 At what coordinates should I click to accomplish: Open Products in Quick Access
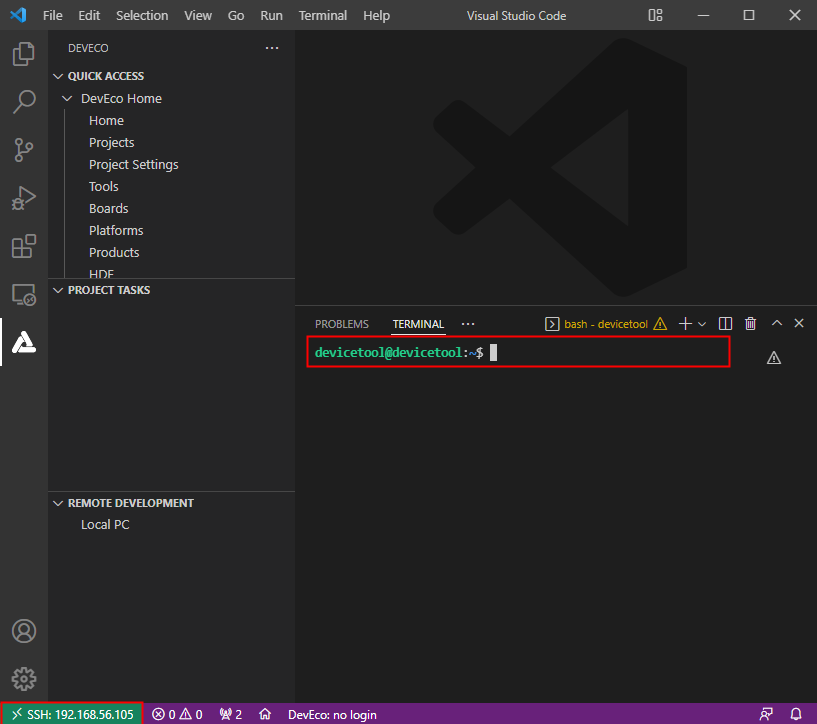114,253
